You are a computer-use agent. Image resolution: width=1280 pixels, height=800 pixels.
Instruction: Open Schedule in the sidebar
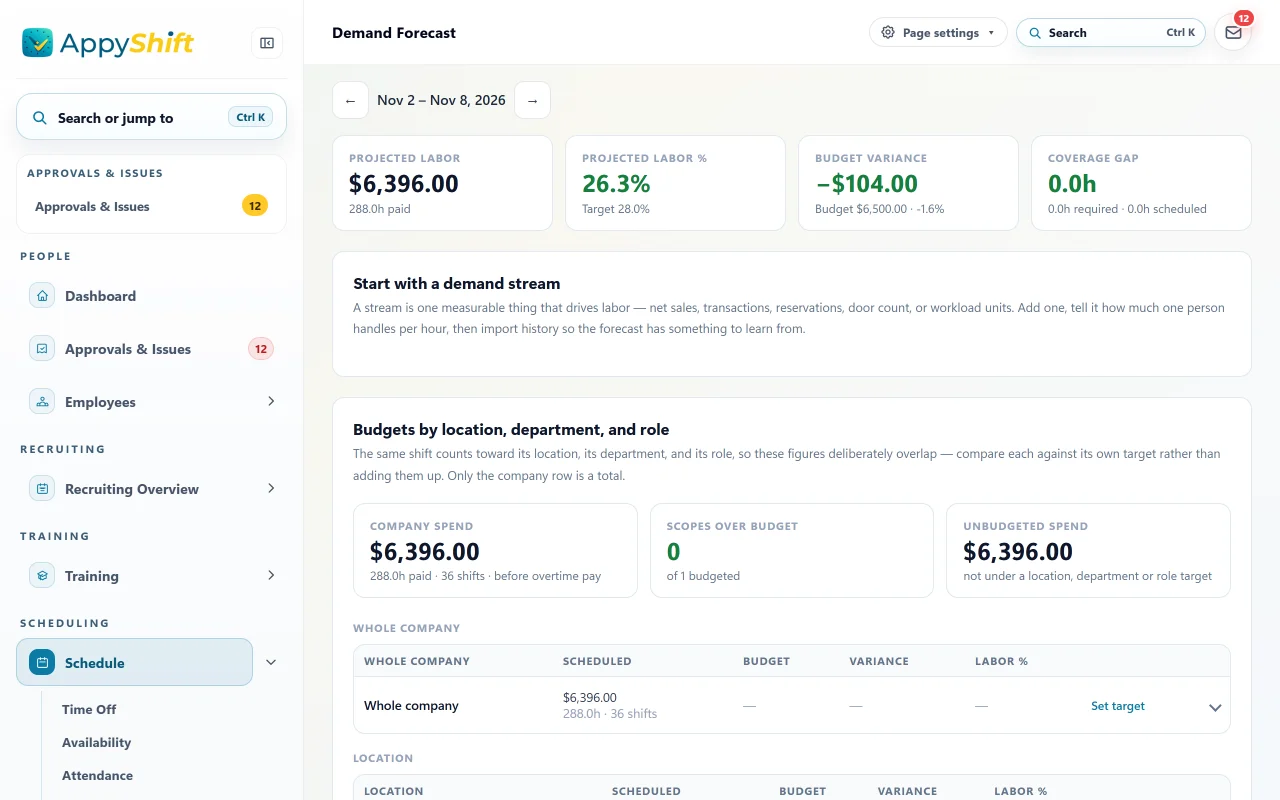pyautogui.click(x=135, y=662)
